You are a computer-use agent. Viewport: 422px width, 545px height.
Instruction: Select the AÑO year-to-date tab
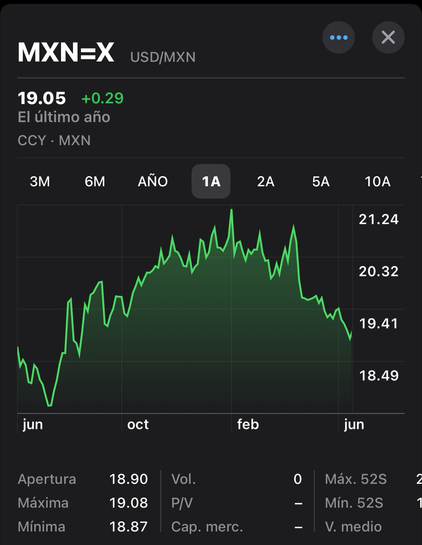[153, 181]
